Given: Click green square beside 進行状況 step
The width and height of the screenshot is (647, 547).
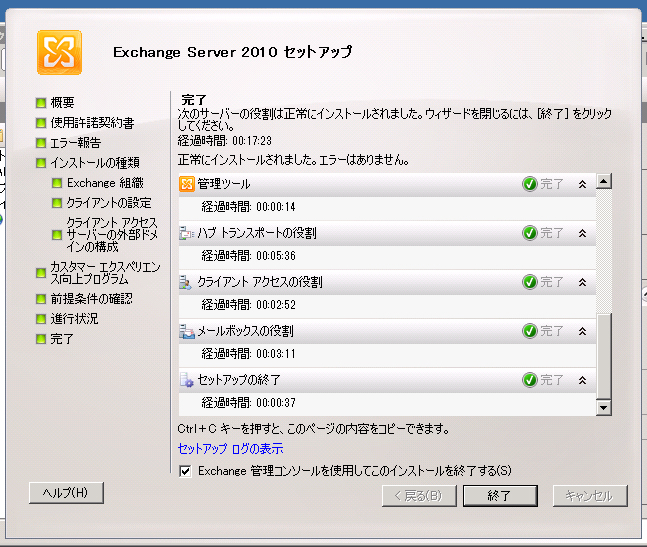Looking at the screenshot, I should click(x=40, y=319).
